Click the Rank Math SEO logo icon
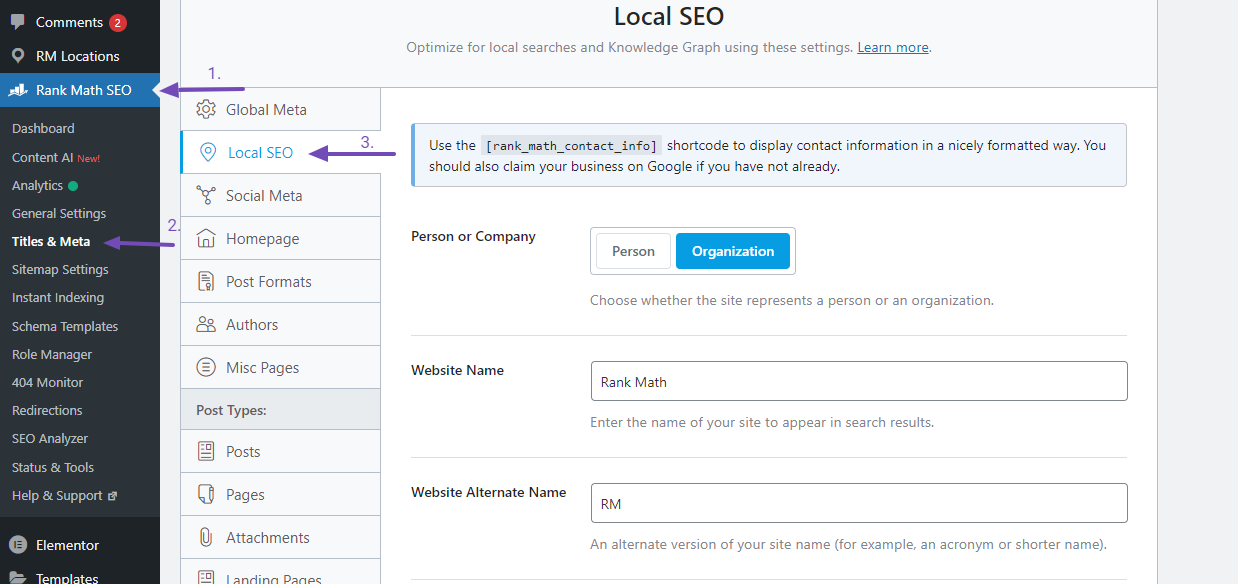 click(x=18, y=90)
